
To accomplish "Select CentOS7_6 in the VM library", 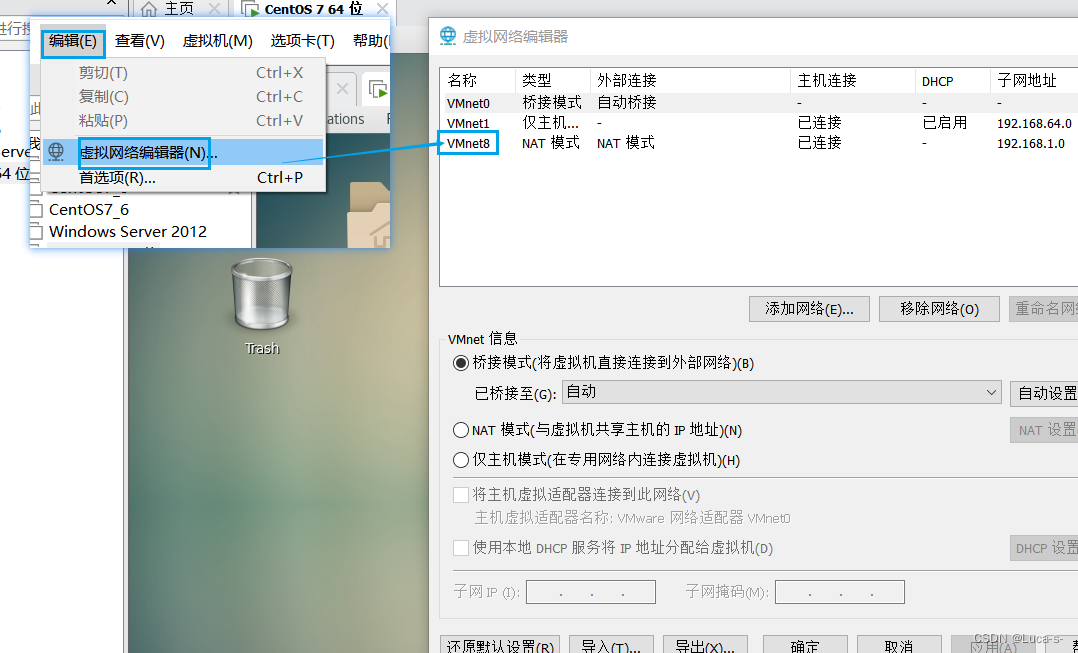I will point(89,210).
